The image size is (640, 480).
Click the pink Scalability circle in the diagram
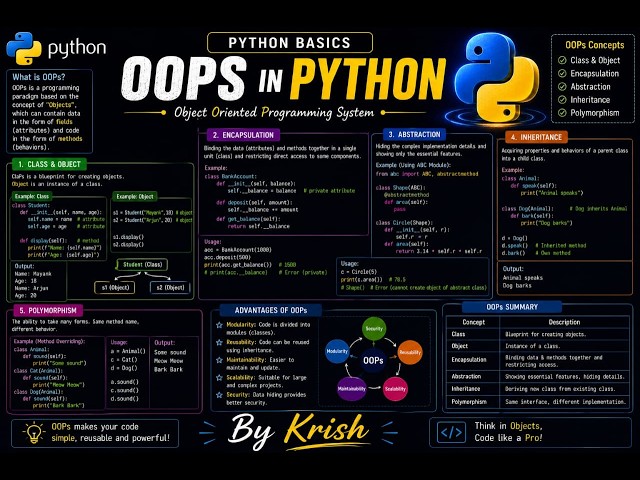click(395, 389)
